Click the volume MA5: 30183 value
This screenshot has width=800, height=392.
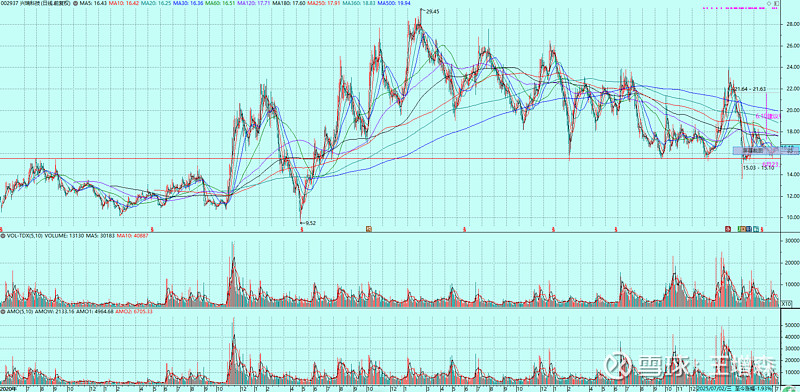[100, 236]
